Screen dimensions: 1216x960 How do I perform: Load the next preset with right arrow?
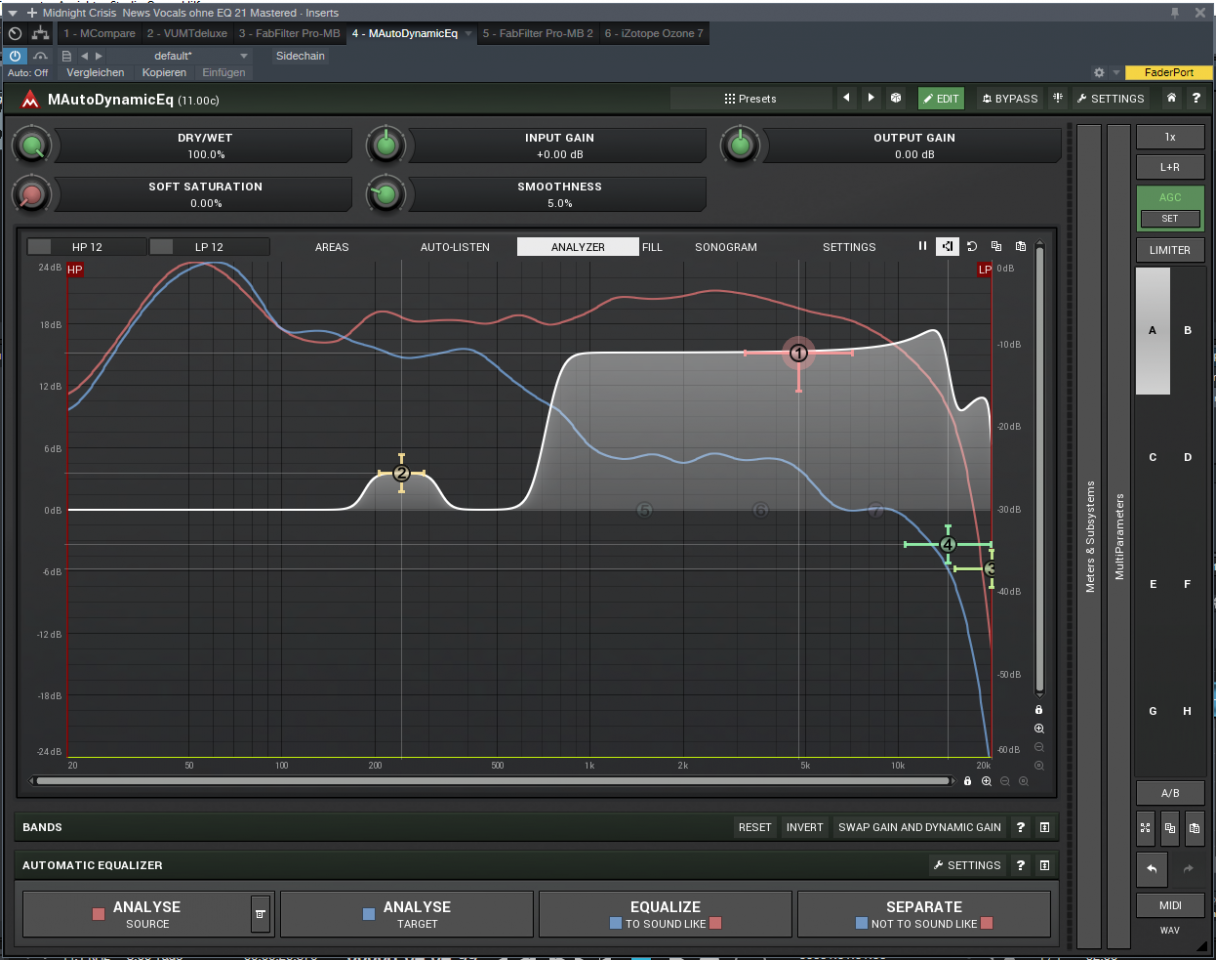click(x=871, y=98)
